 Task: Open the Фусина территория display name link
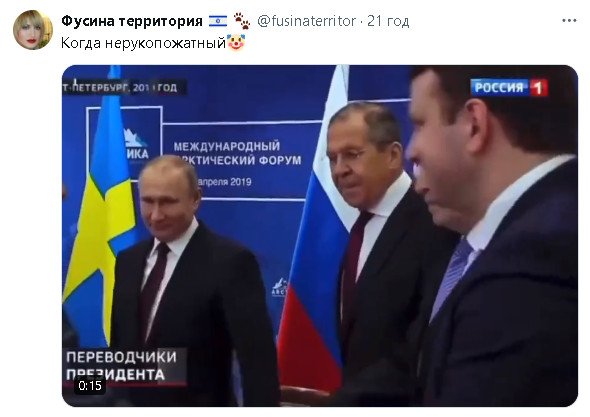tap(132, 21)
